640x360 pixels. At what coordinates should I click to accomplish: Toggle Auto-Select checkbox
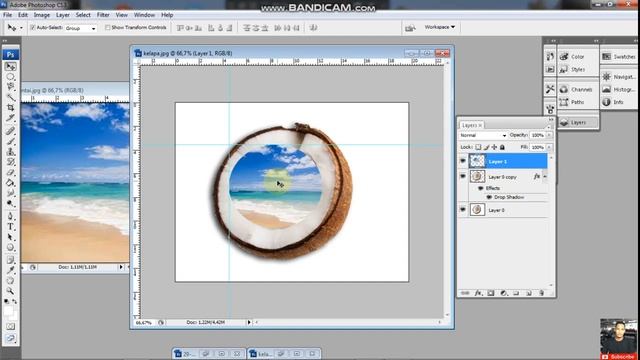[x=33, y=28]
